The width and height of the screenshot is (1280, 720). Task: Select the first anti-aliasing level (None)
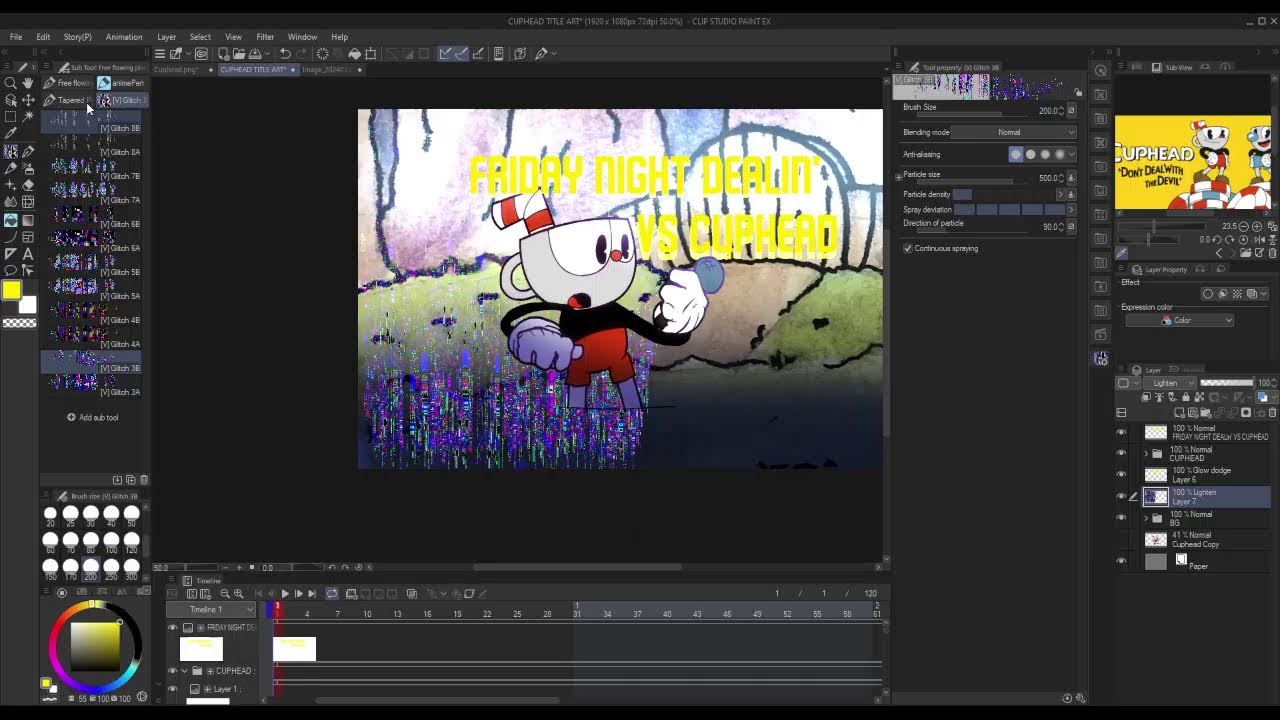(1016, 154)
